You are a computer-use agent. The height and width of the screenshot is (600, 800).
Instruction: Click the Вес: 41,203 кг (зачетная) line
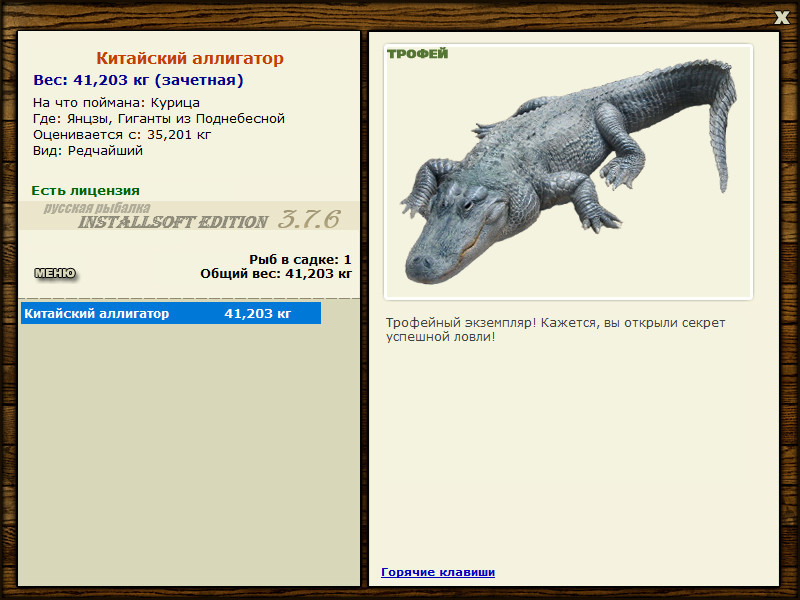[138, 80]
